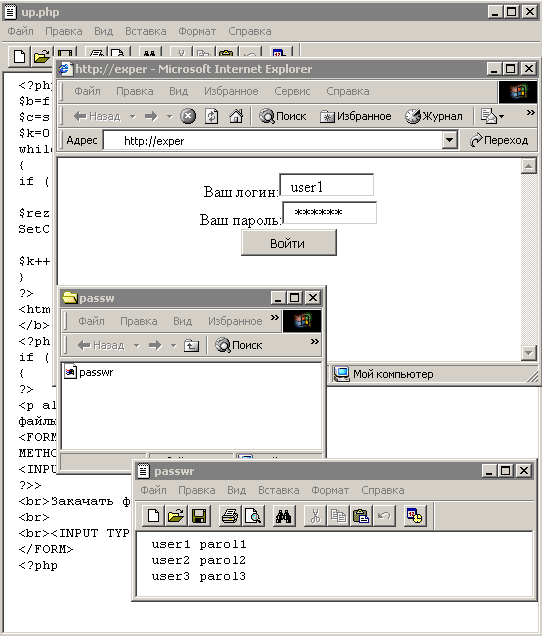
Task: Click the Print icon in passwr toolbar
Action: click(x=230, y=516)
